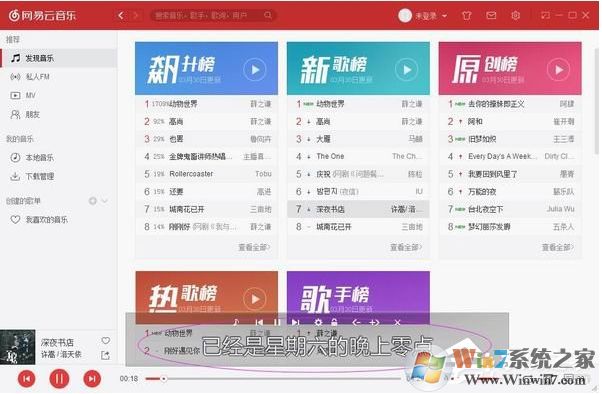
Task: Toggle the lock on the desktop lyrics bar
Action: 334,322
